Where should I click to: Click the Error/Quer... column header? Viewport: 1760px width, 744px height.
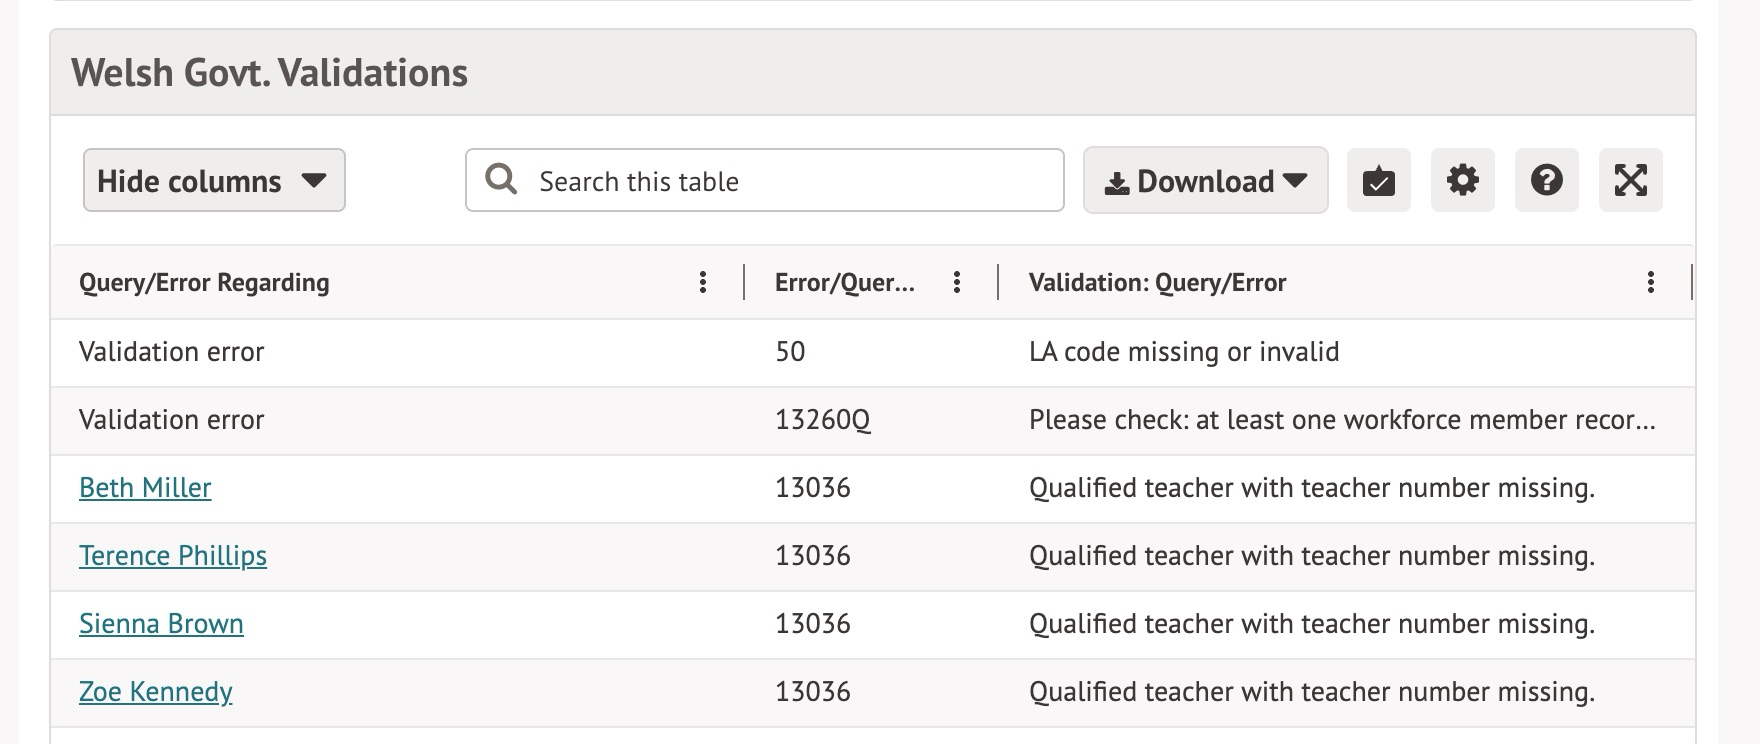(844, 283)
